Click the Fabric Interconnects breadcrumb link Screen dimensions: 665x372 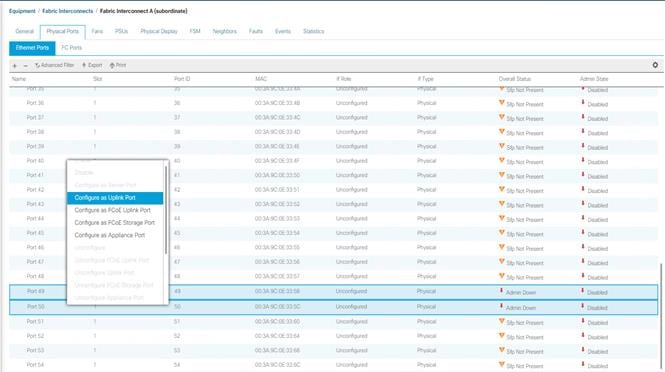click(67, 11)
